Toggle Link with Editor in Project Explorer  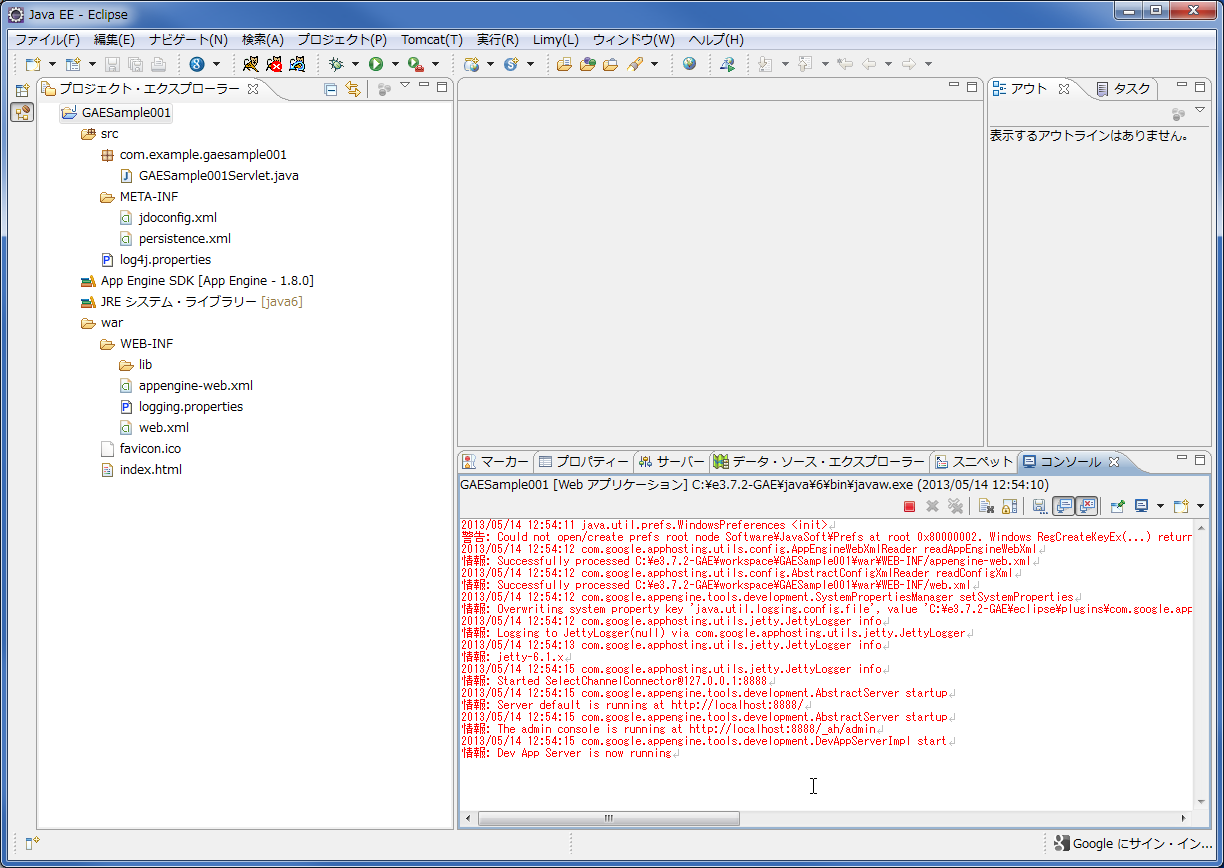pos(353,89)
